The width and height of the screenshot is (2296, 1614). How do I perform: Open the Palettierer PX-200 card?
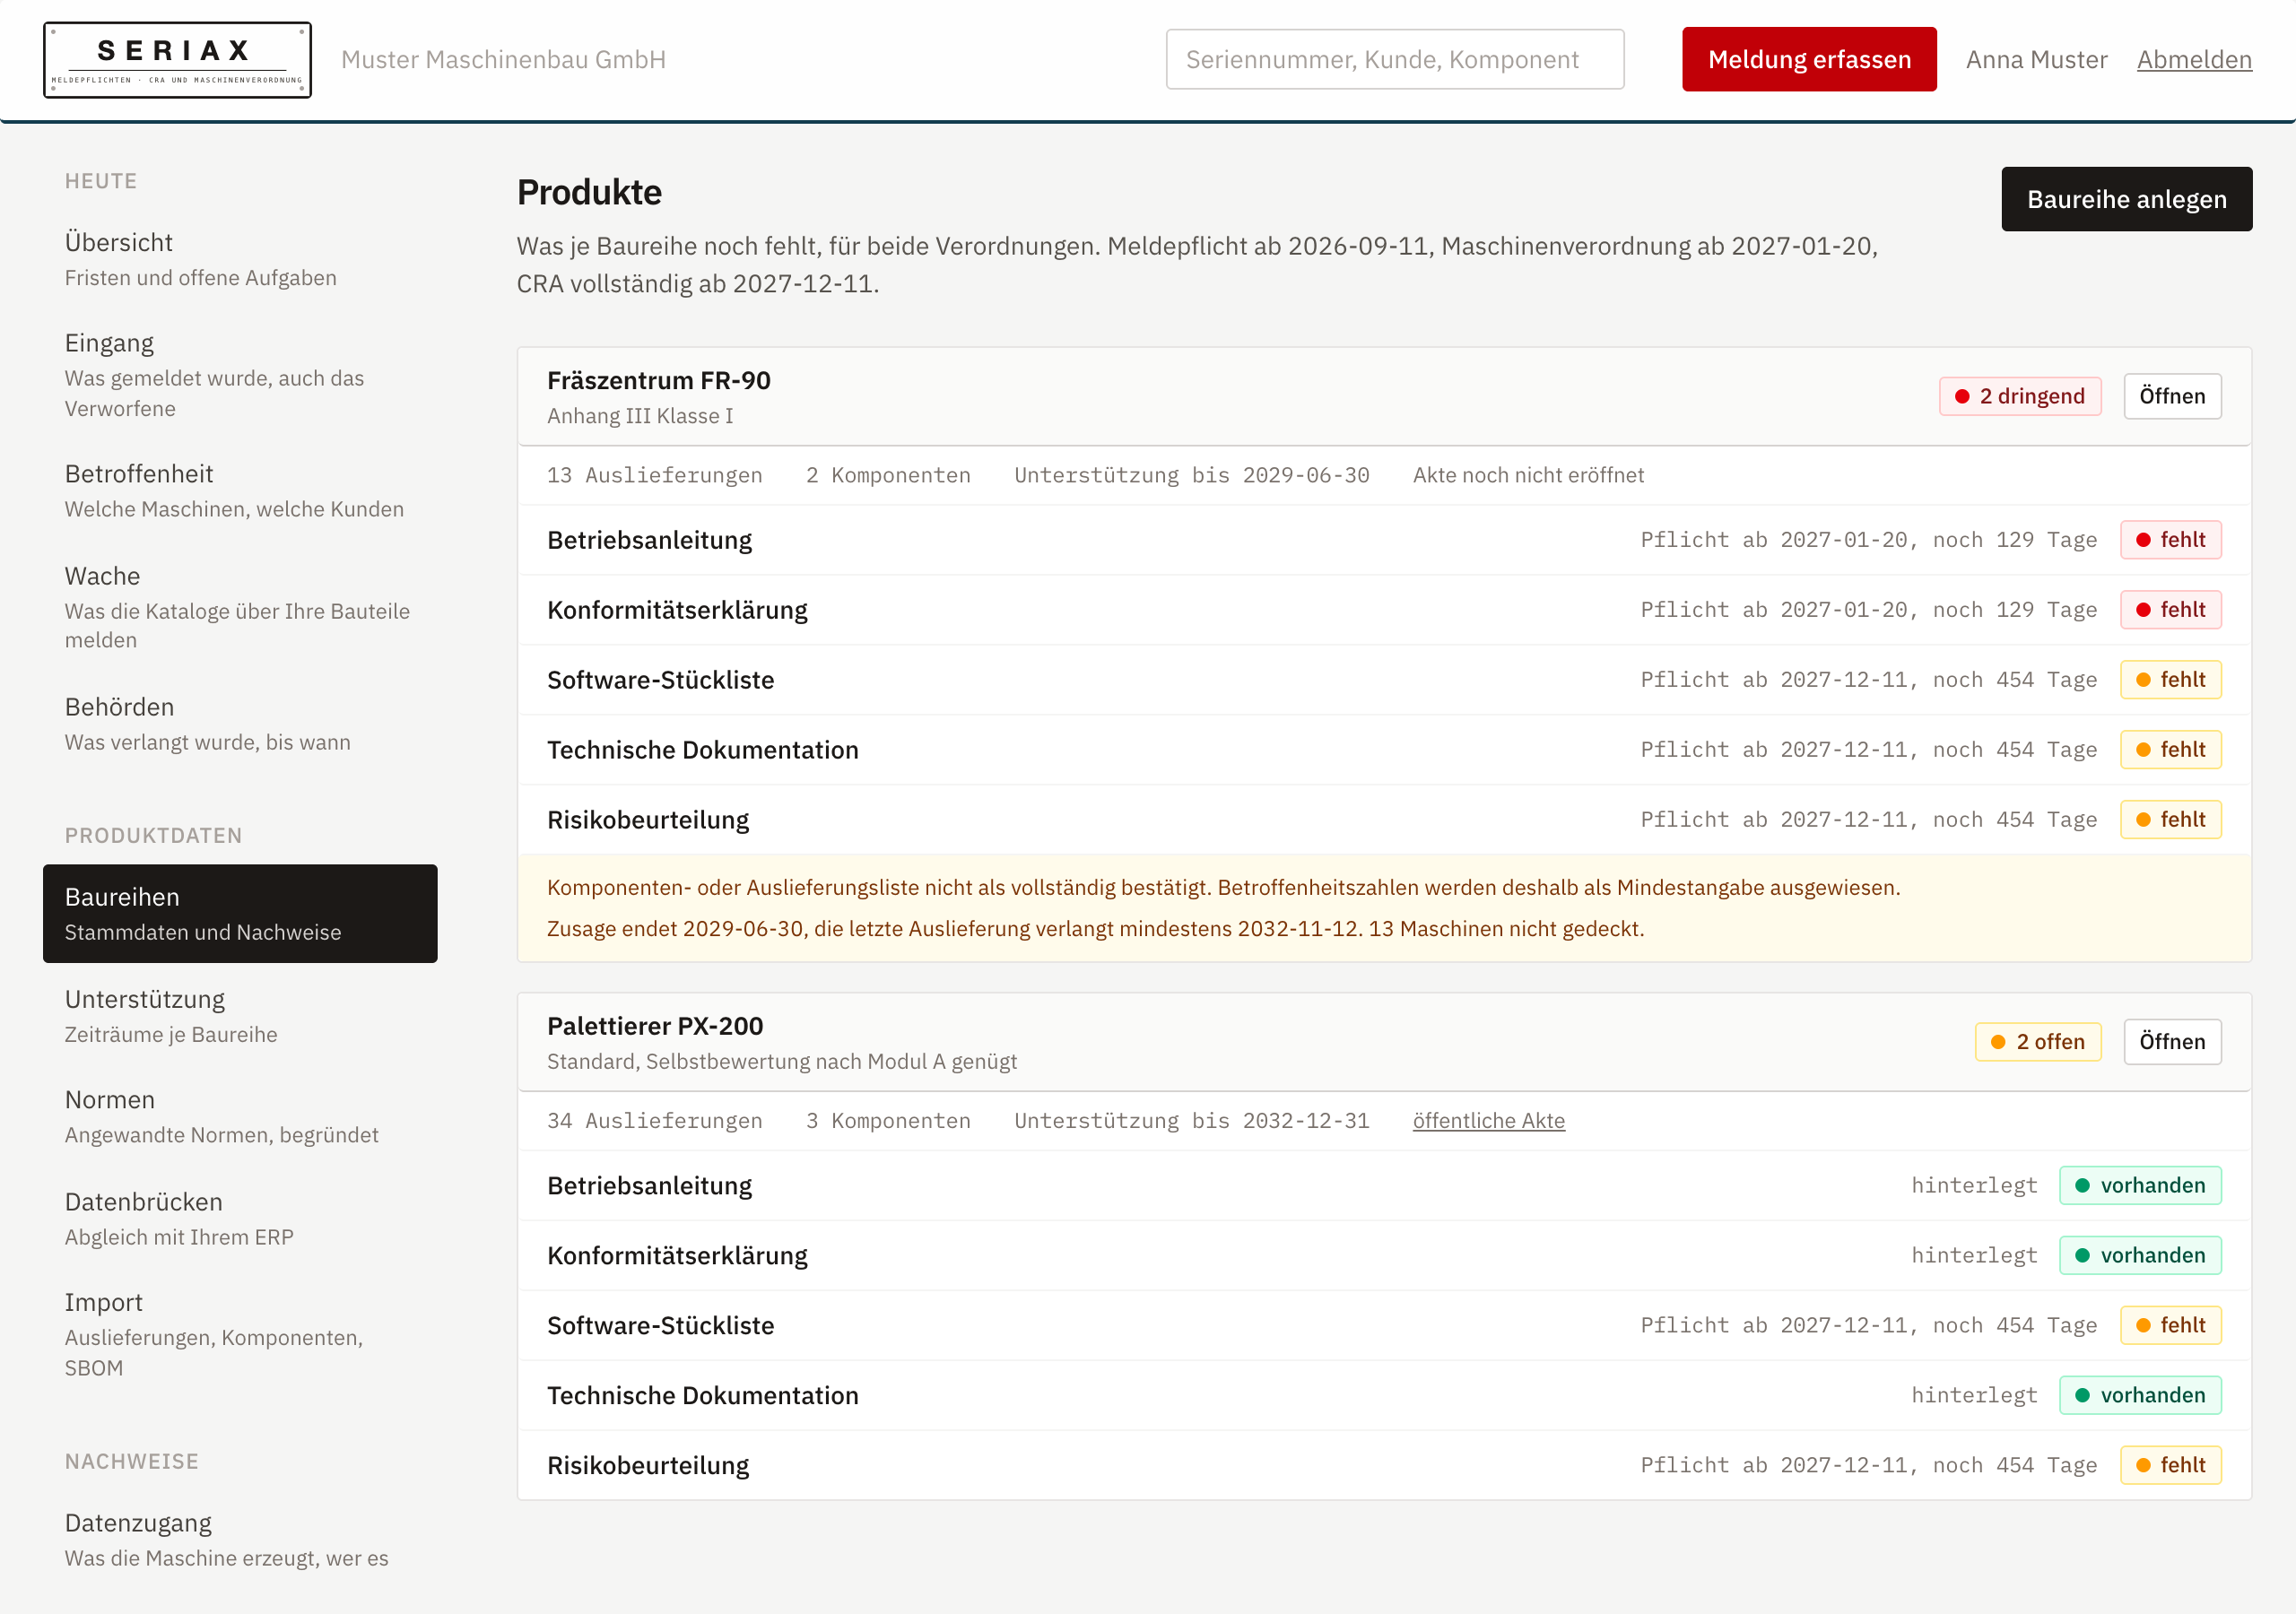click(x=2171, y=1041)
